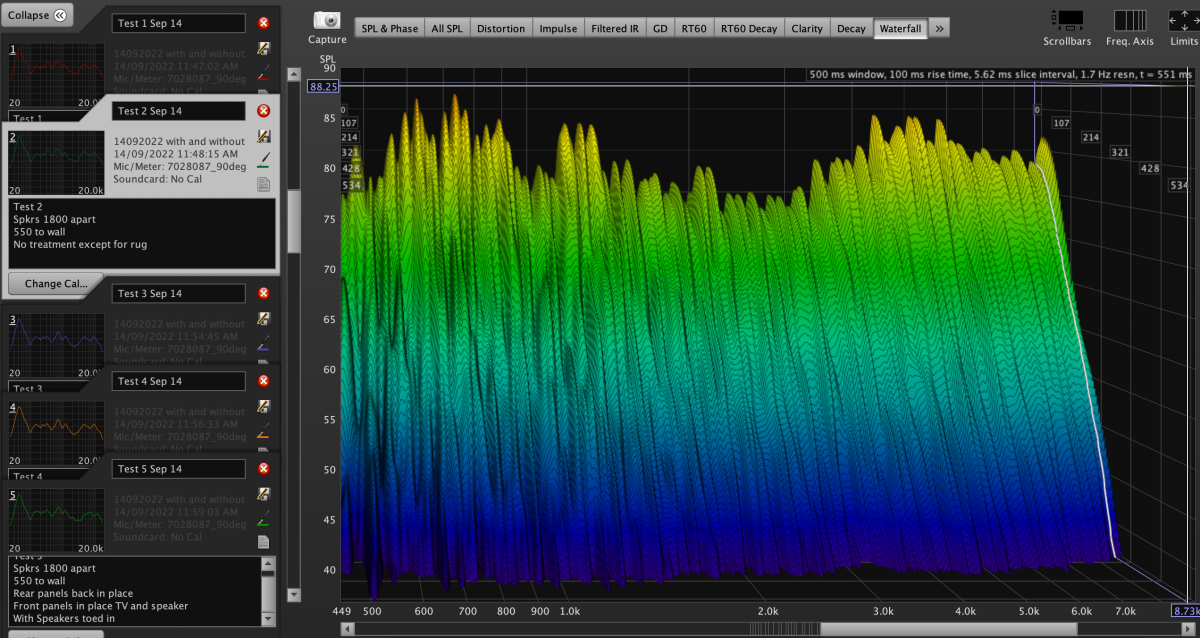1200x638 pixels.
Task: Open the RT60 Decay tab
Action: click(x=748, y=29)
